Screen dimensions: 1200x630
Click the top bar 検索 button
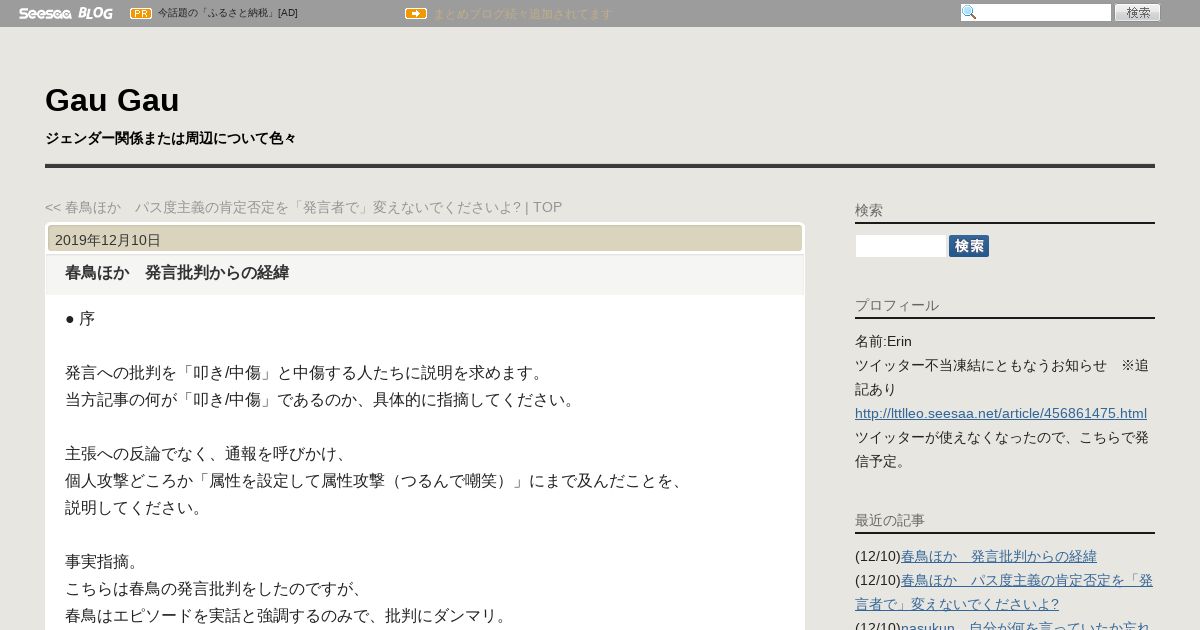pos(1137,13)
